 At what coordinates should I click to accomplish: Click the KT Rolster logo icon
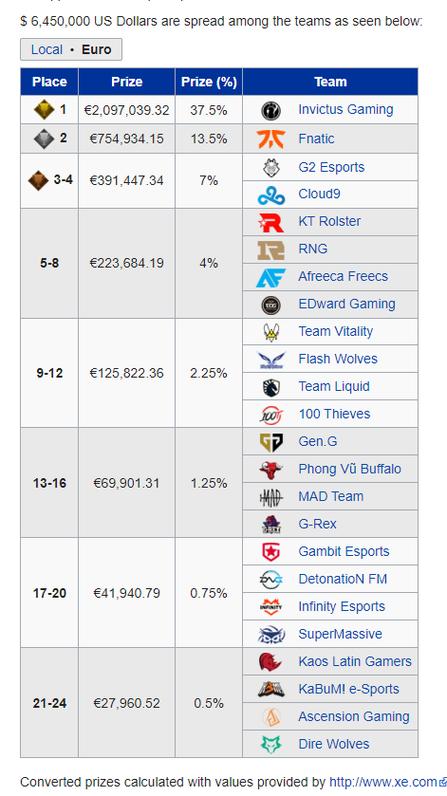tap(271, 222)
